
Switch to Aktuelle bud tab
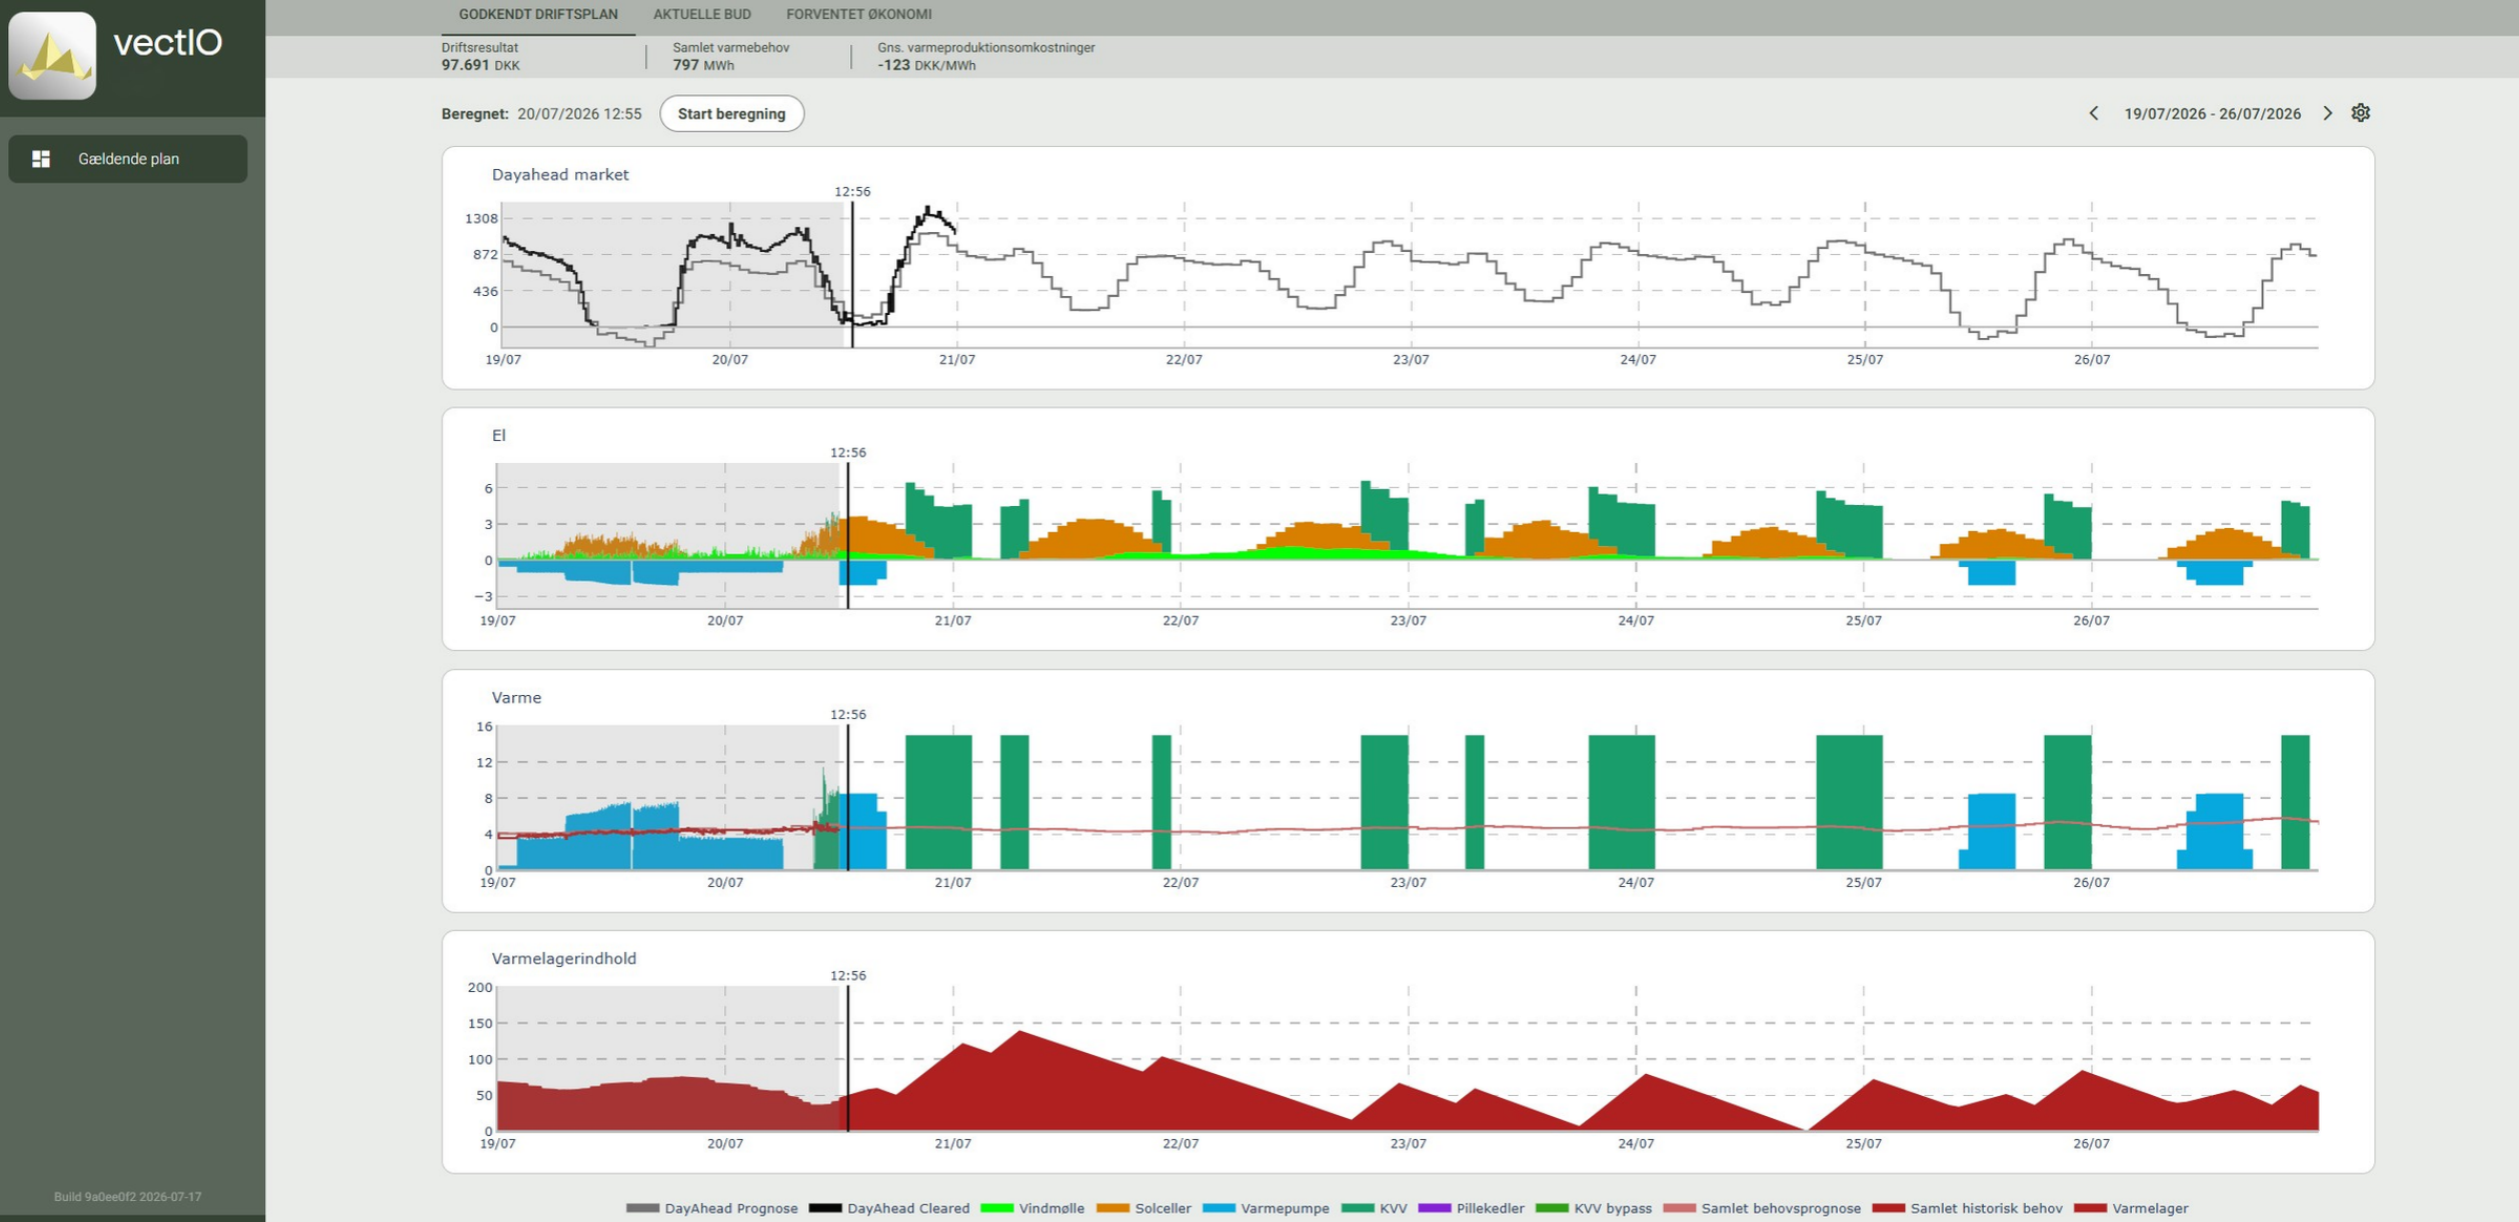(x=702, y=14)
